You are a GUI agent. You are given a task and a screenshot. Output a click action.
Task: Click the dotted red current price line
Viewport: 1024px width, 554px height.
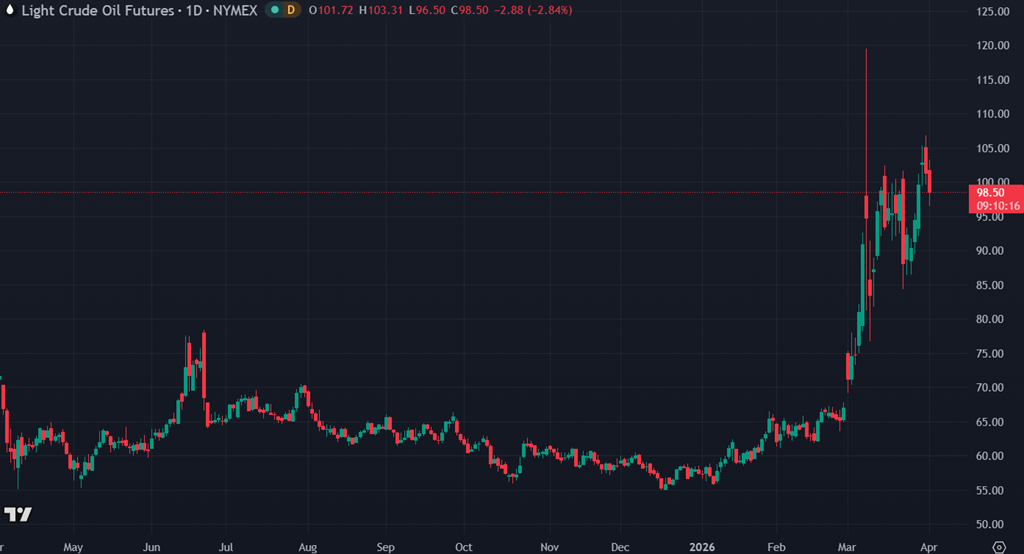coord(500,192)
